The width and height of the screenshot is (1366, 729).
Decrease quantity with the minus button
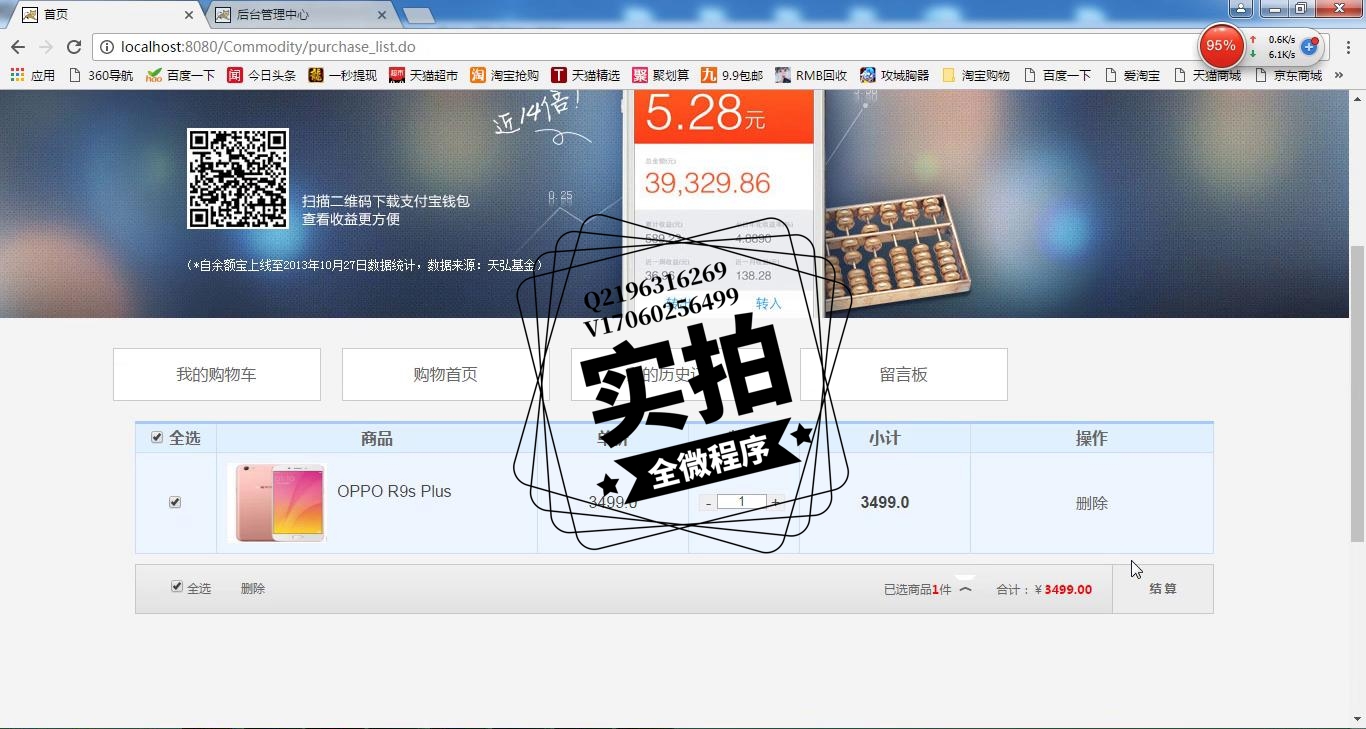click(708, 503)
